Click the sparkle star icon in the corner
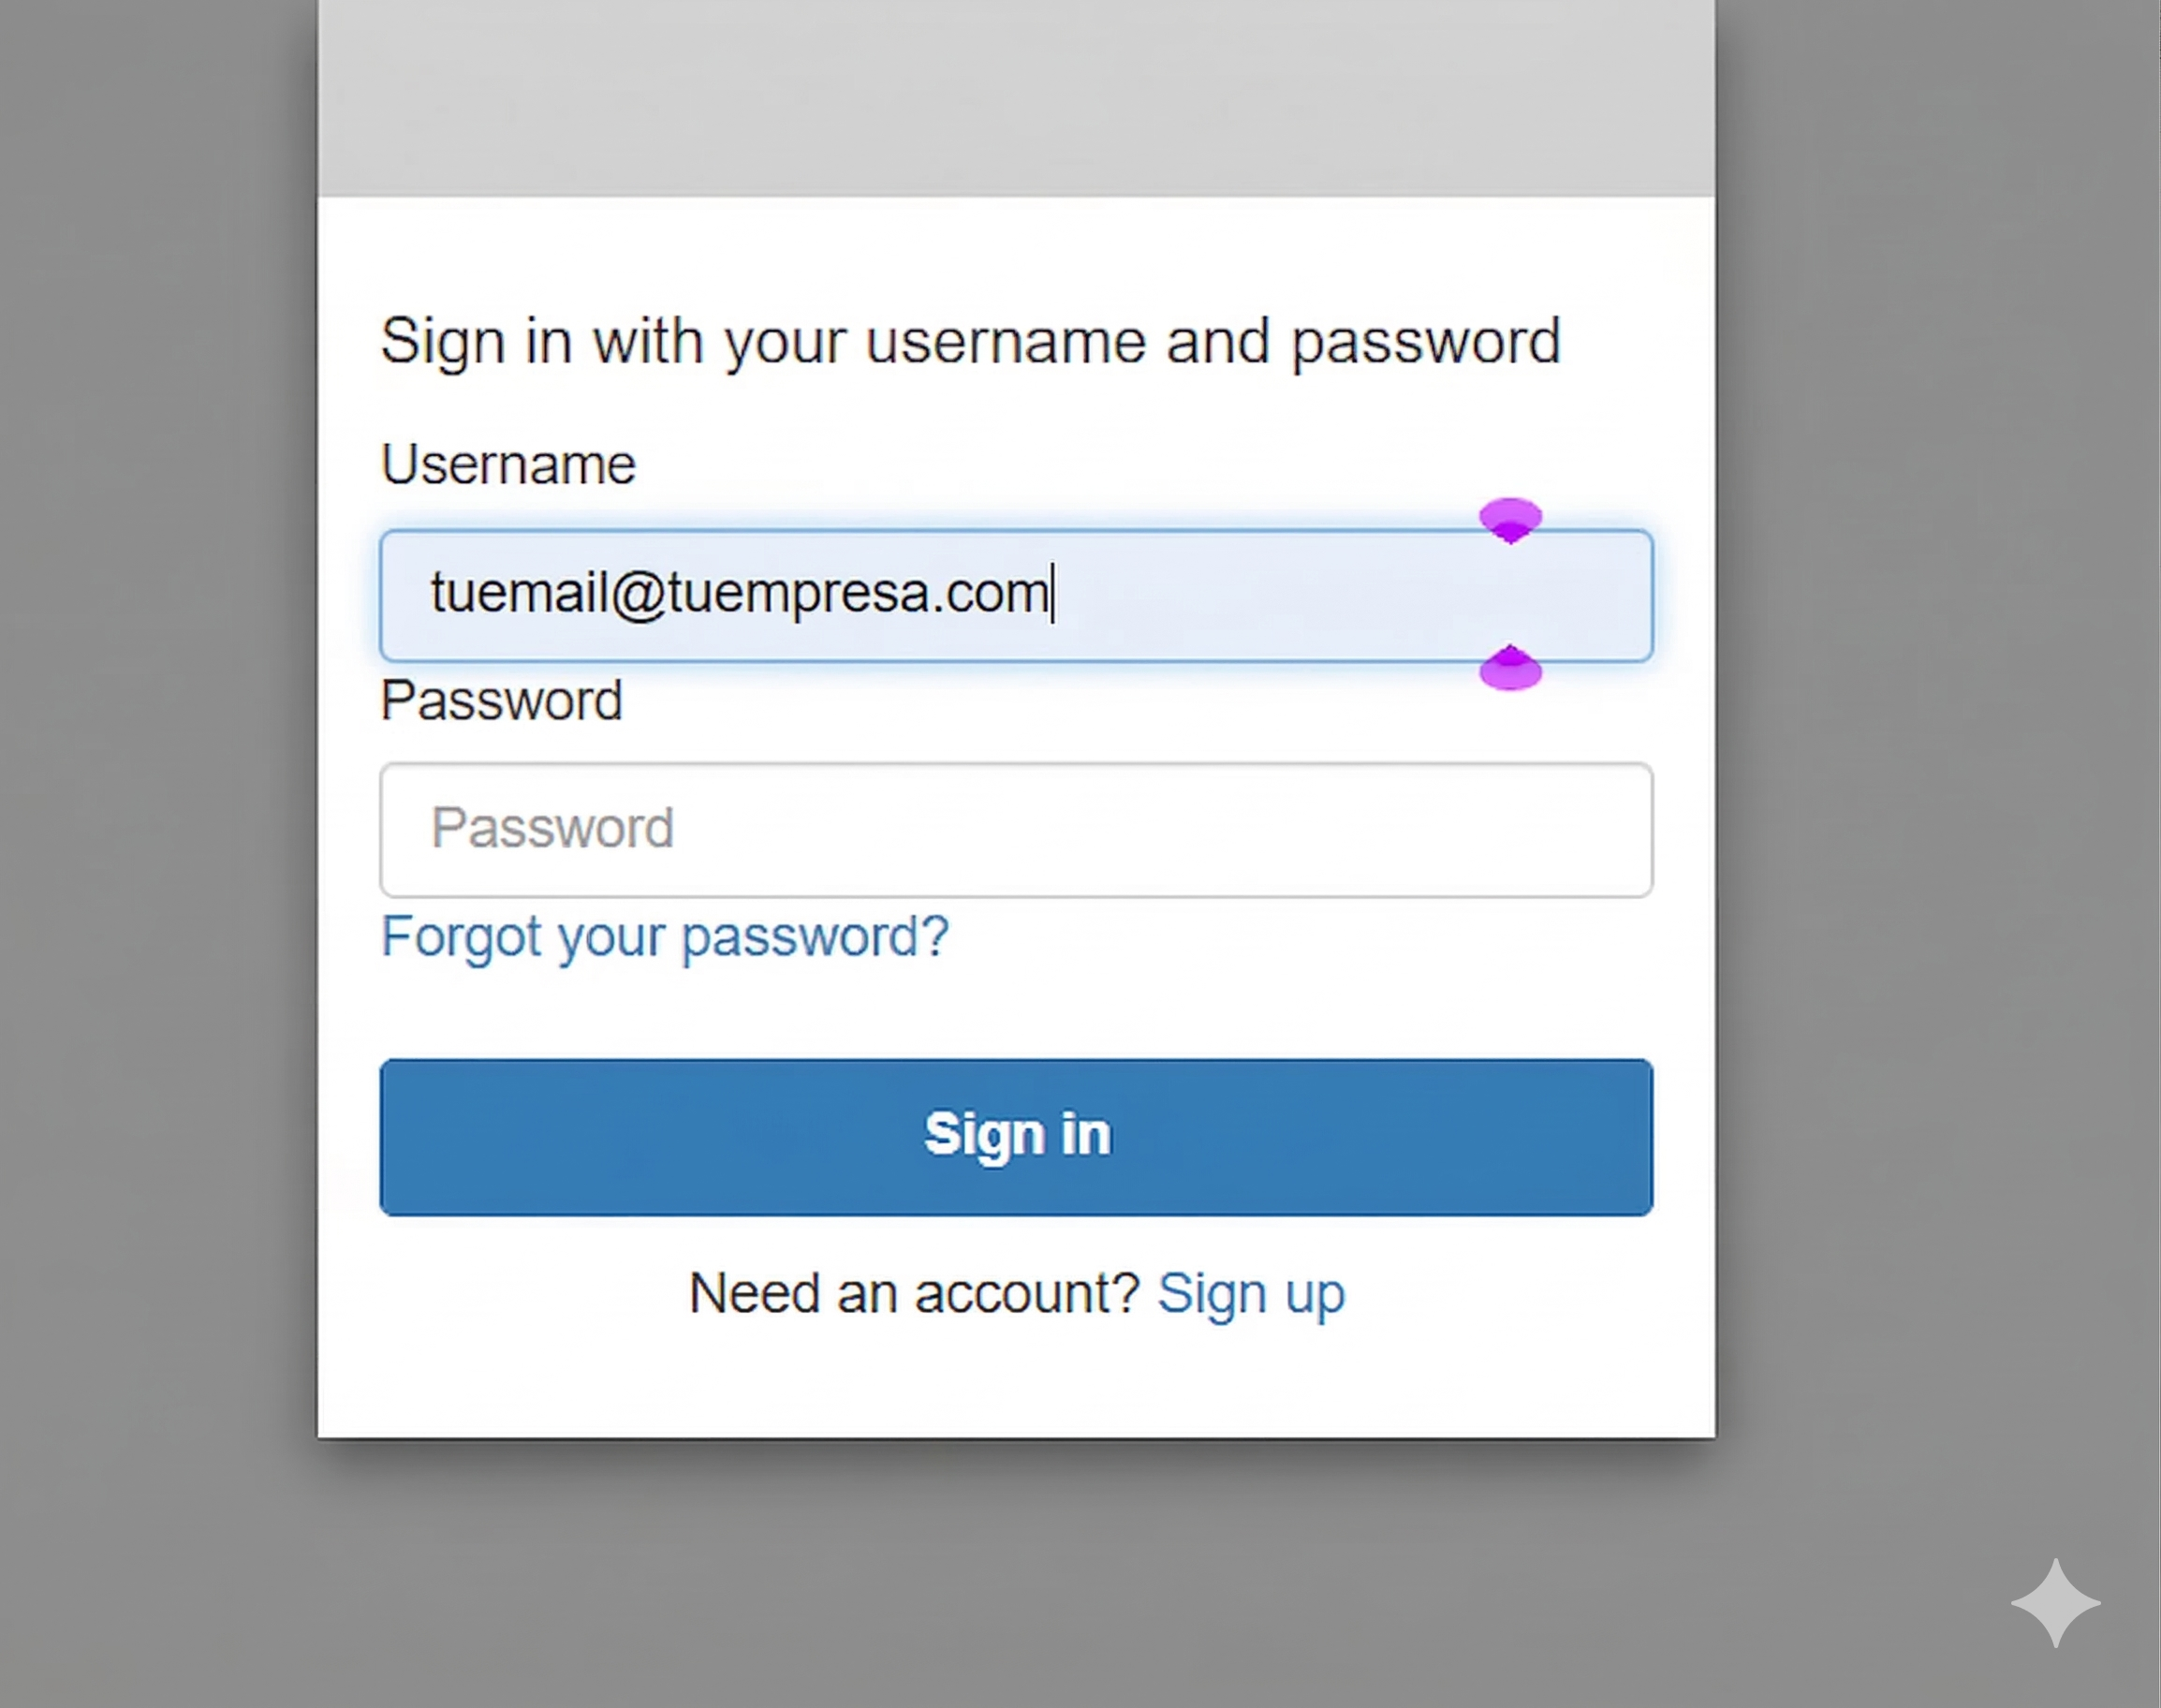Viewport: 2161px width, 1708px height. pyautogui.click(x=2055, y=1602)
